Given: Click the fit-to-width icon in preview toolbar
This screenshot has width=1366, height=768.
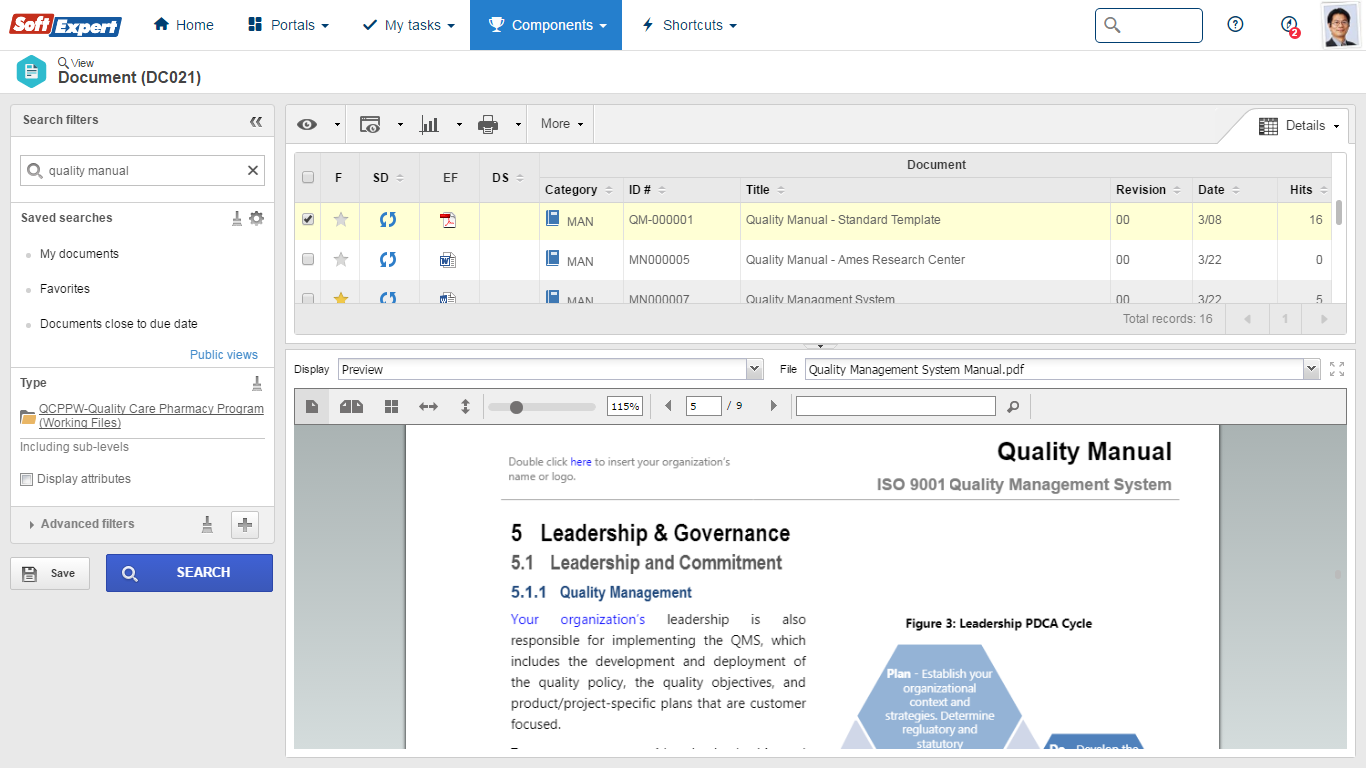Looking at the screenshot, I should click(428, 406).
